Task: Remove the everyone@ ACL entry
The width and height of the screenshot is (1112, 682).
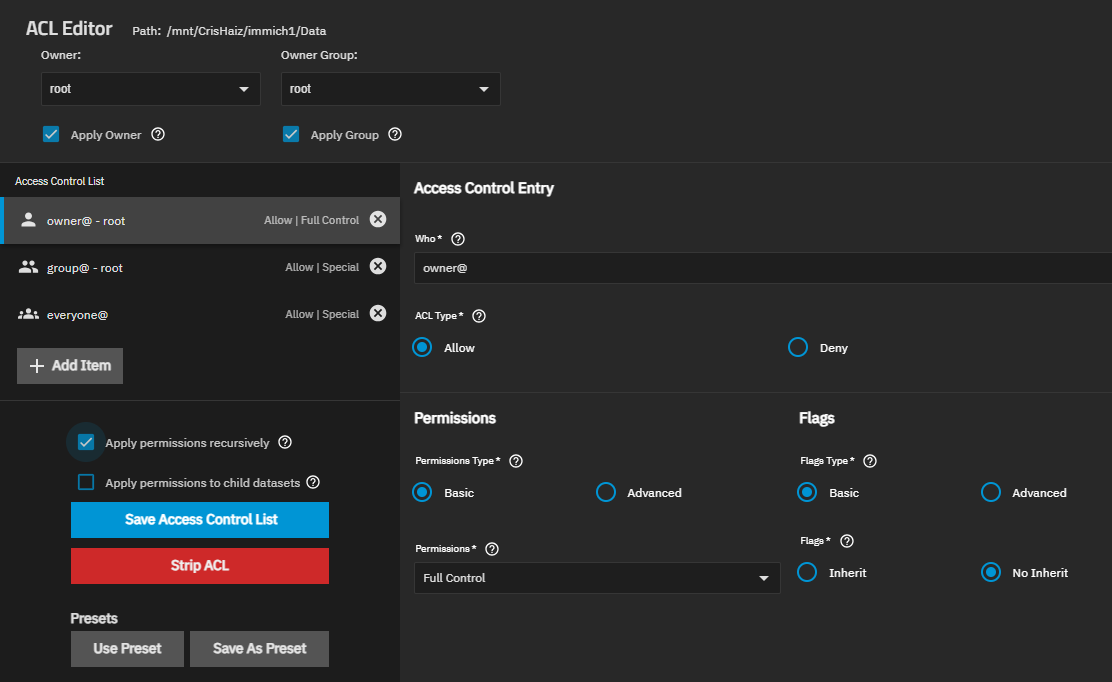Action: tap(377, 314)
